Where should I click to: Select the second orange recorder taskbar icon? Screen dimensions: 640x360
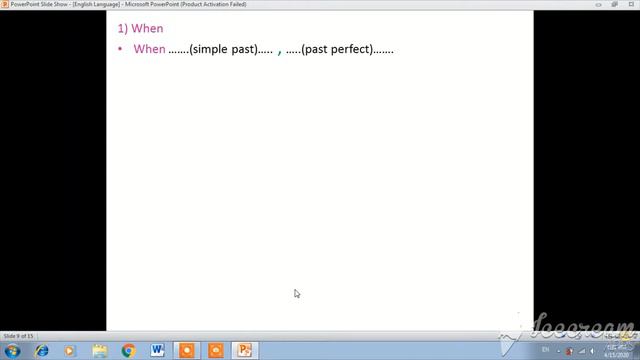(216, 351)
